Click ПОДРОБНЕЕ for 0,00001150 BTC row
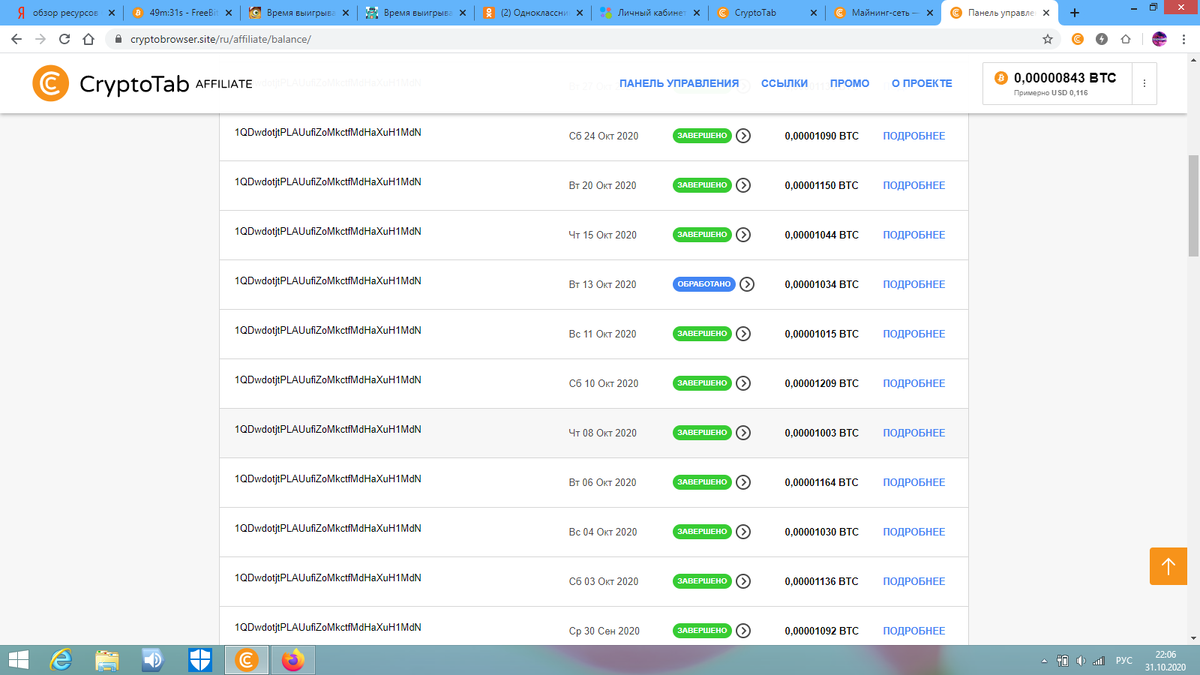This screenshot has height=675, width=1200. [914, 185]
